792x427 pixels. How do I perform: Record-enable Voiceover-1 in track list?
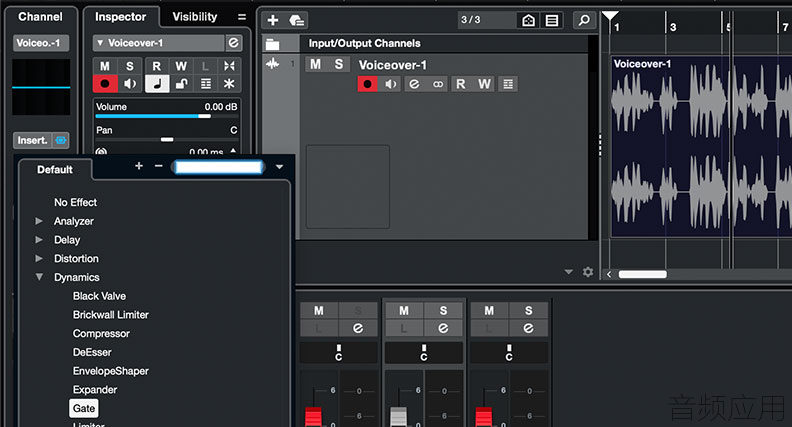pyautogui.click(x=368, y=84)
